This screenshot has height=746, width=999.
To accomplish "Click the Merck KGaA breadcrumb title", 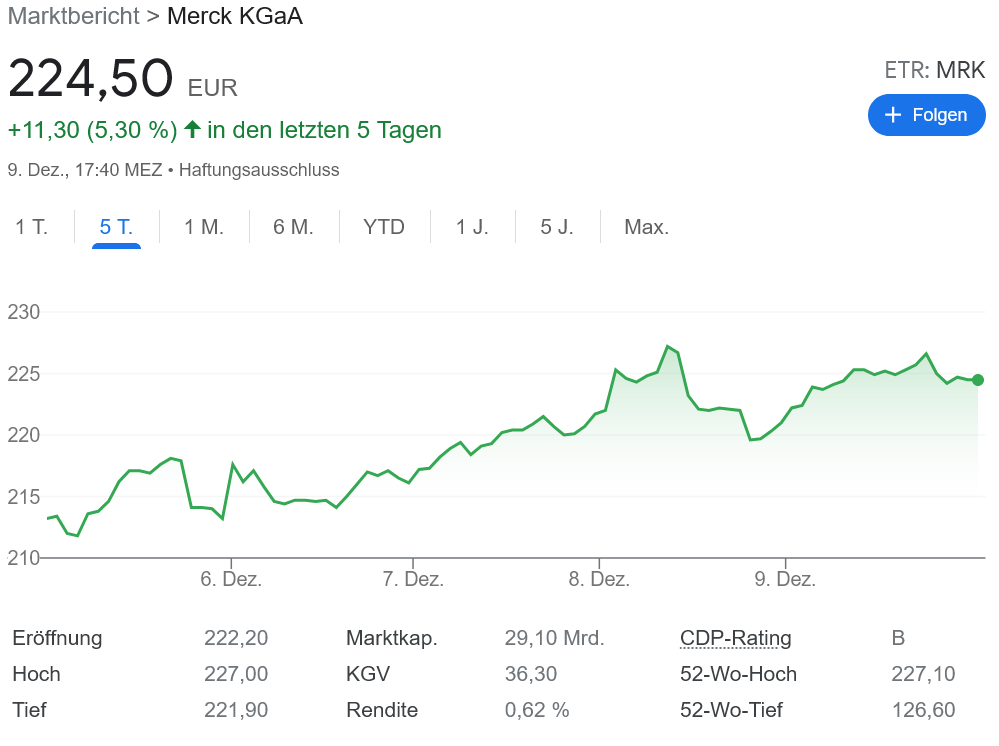I will pyautogui.click(x=235, y=16).
